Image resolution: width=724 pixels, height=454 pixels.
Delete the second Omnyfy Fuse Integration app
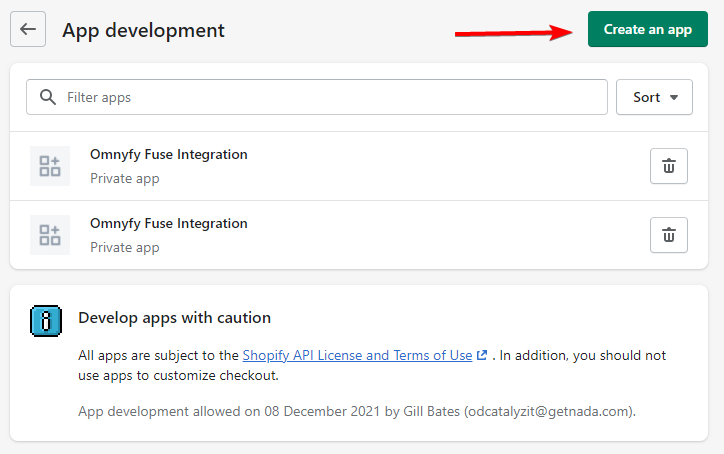669,235
